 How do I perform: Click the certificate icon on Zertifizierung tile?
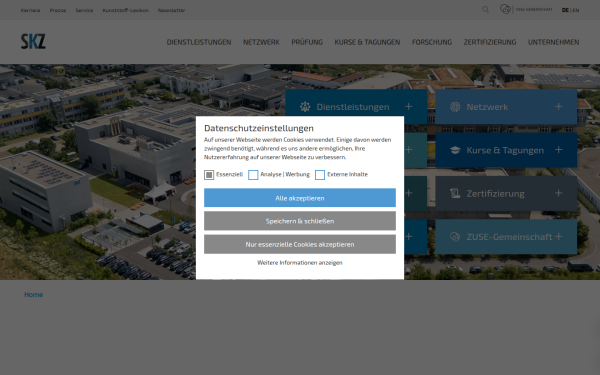point(455,193)
